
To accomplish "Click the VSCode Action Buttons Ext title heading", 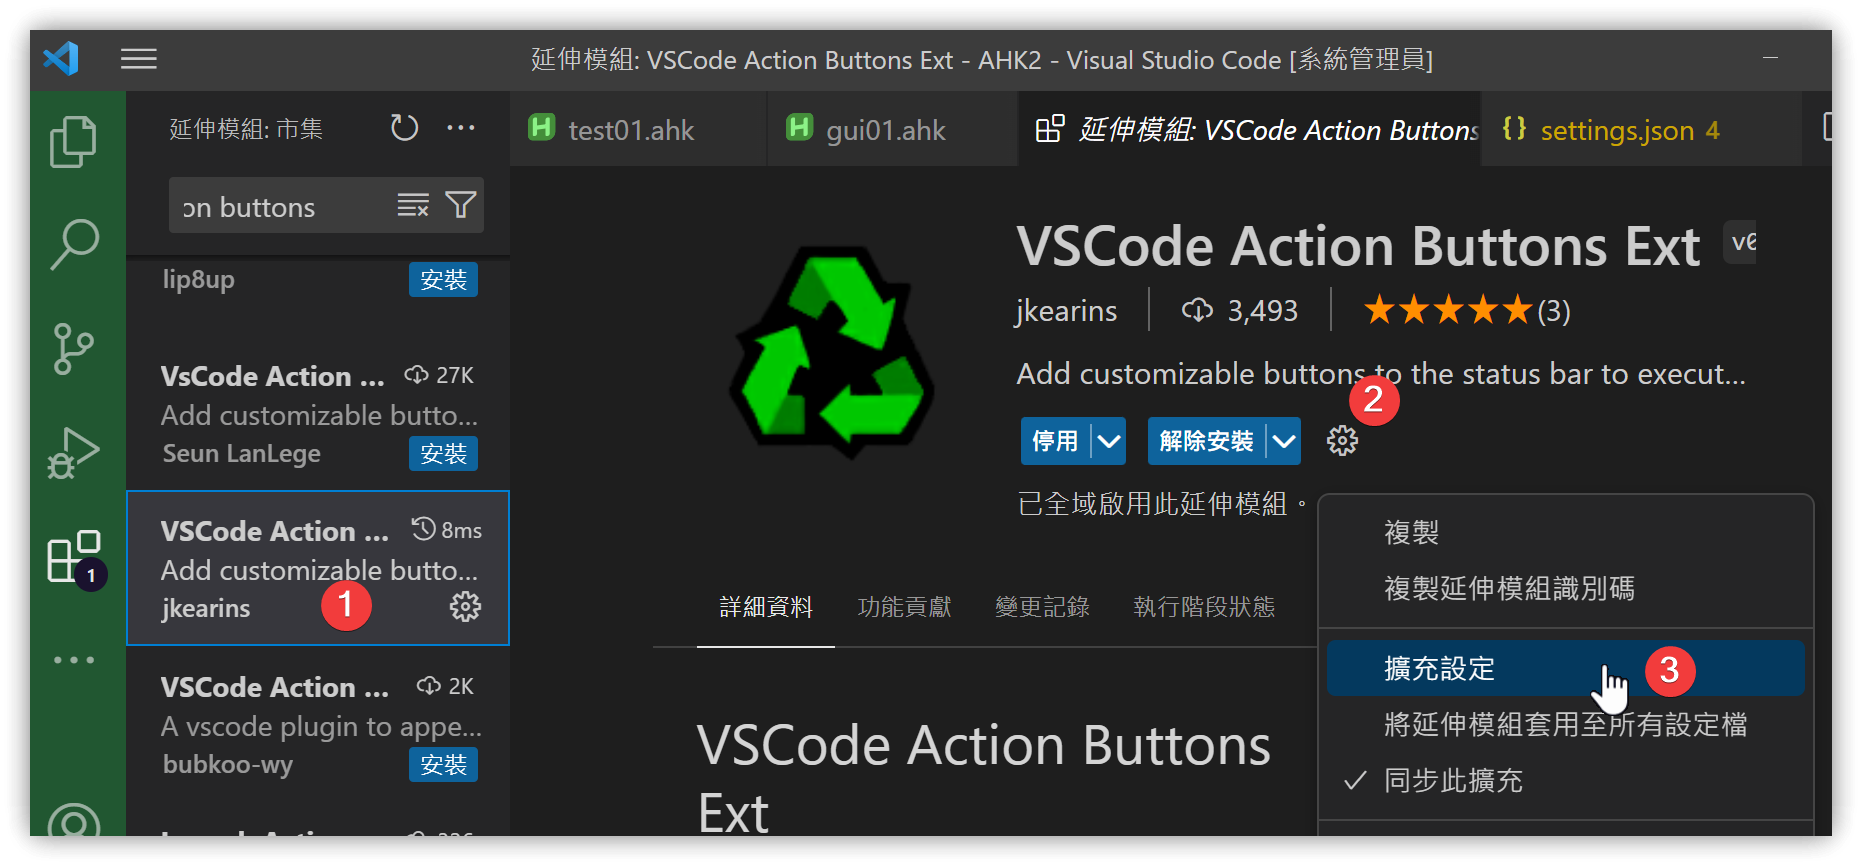I will (x=1358, y=247).
